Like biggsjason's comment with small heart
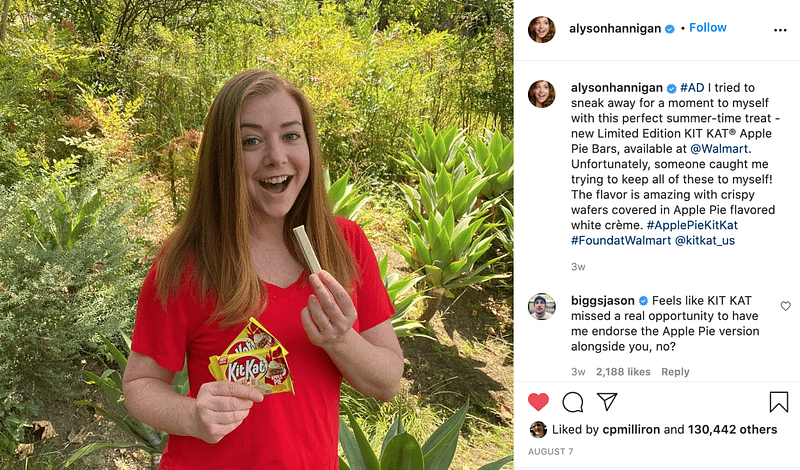The image size is (800, 470). [x=786, y=306]
